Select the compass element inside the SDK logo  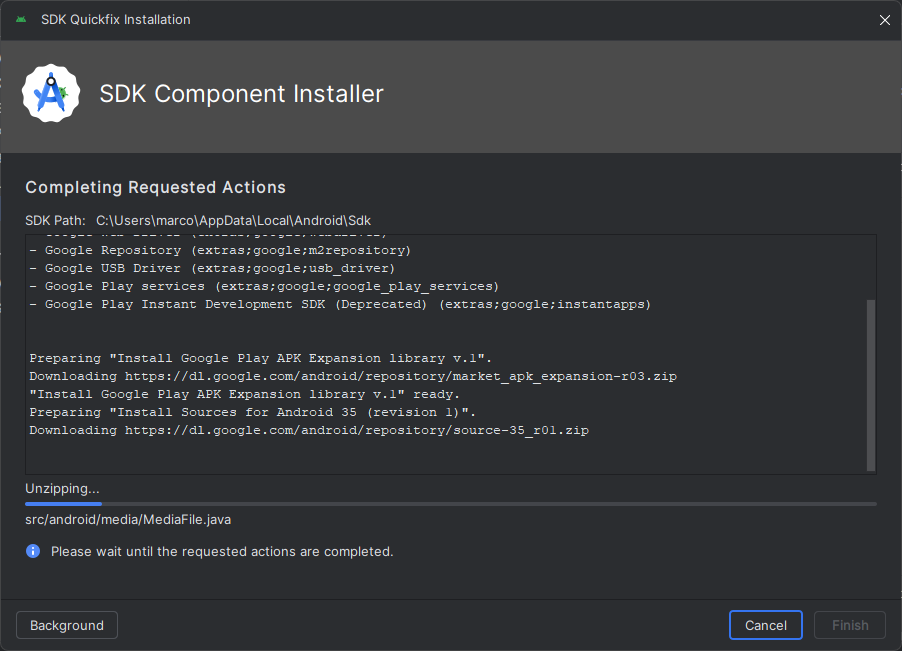[51, 93]
